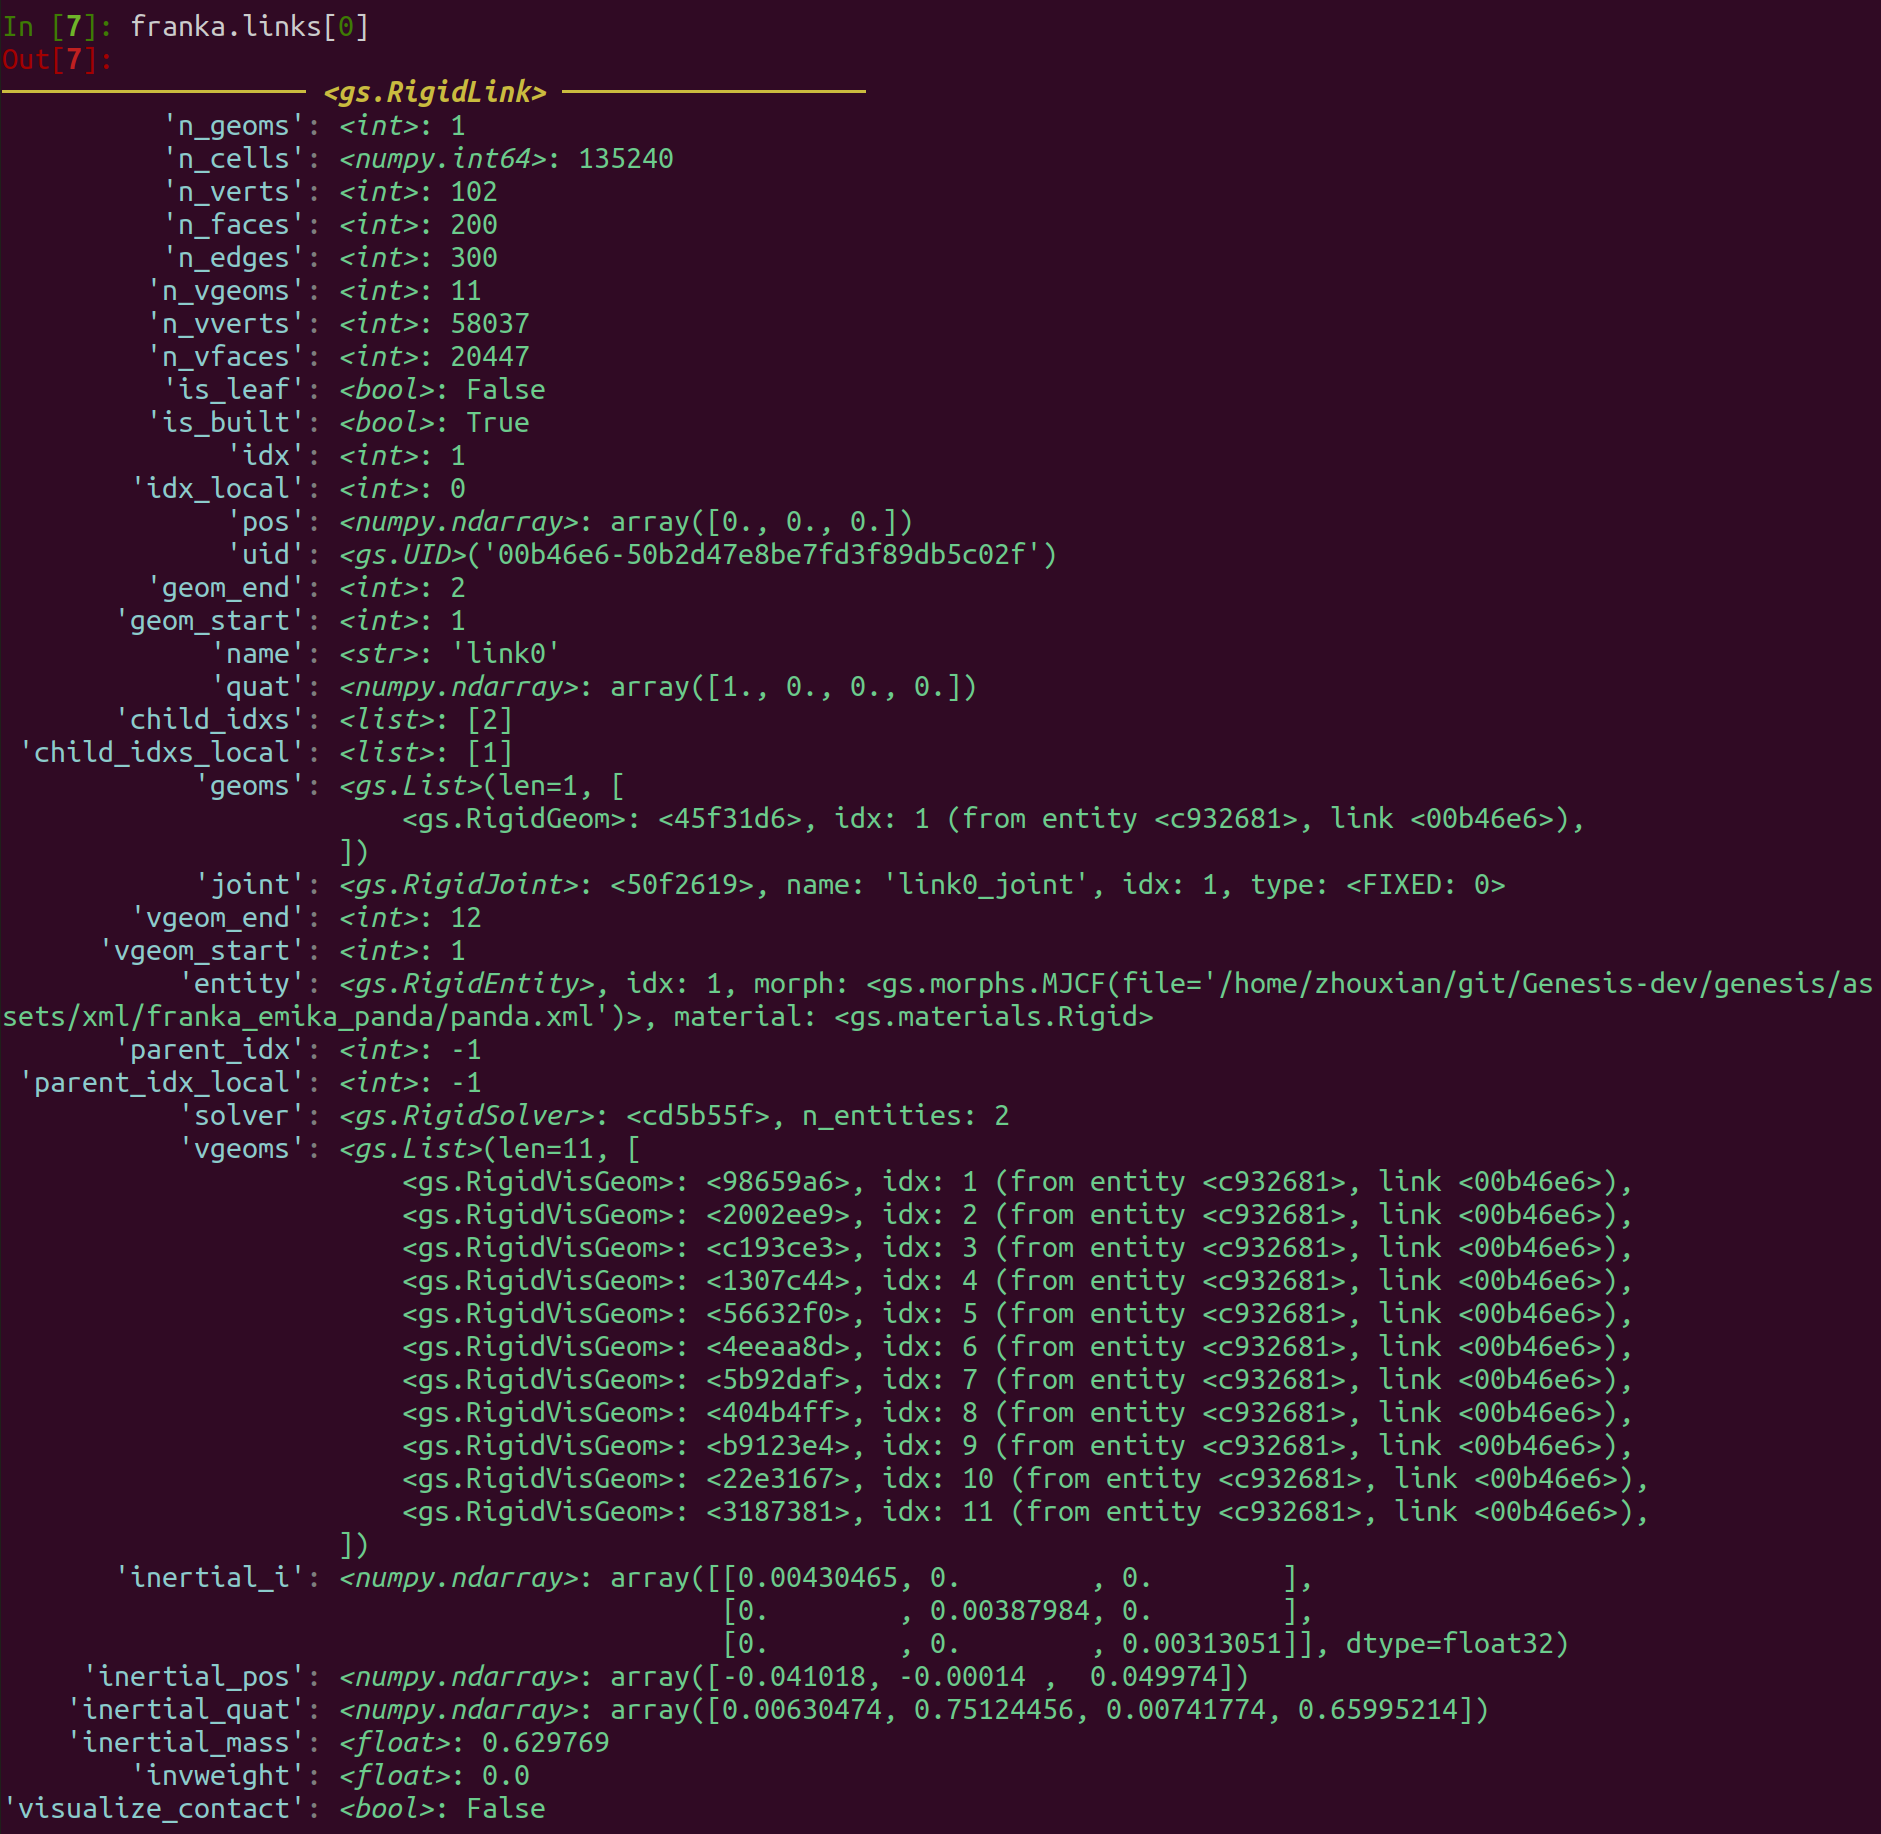Select the gs.RigidLink header title
1881x1834 pixels.
(434, 92)
